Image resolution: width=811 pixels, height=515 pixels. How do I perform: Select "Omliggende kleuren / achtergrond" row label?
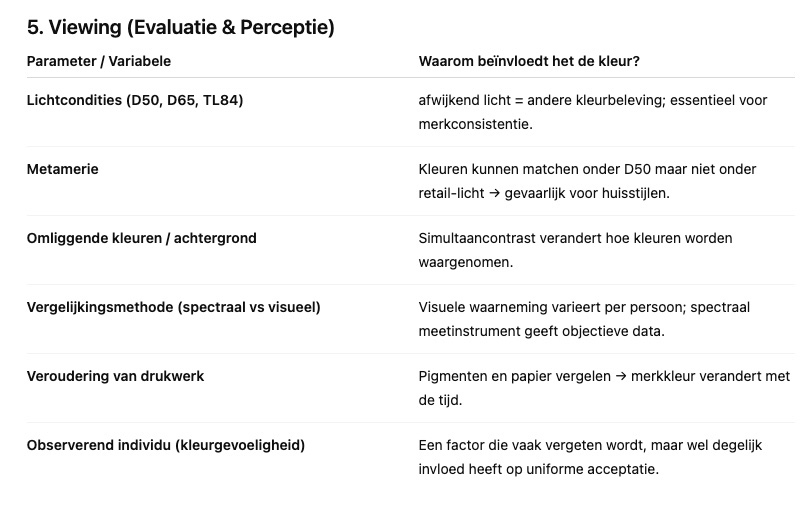141,238
